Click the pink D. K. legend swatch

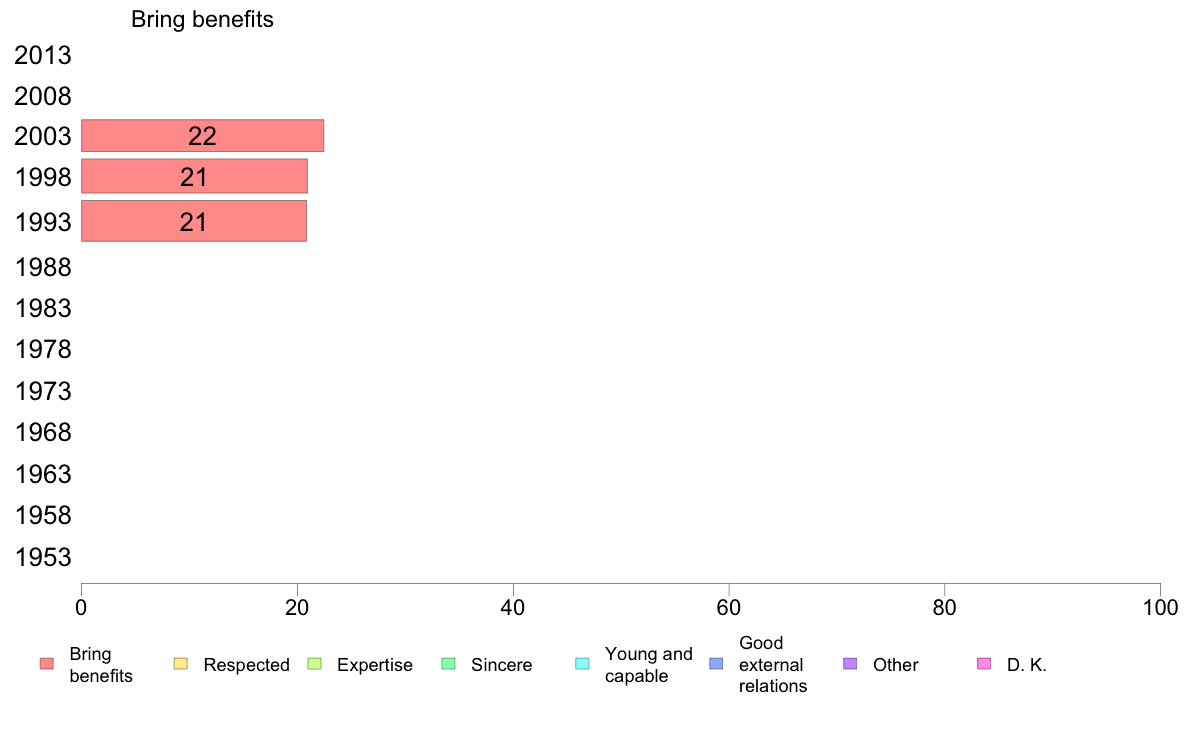point(984,664)
